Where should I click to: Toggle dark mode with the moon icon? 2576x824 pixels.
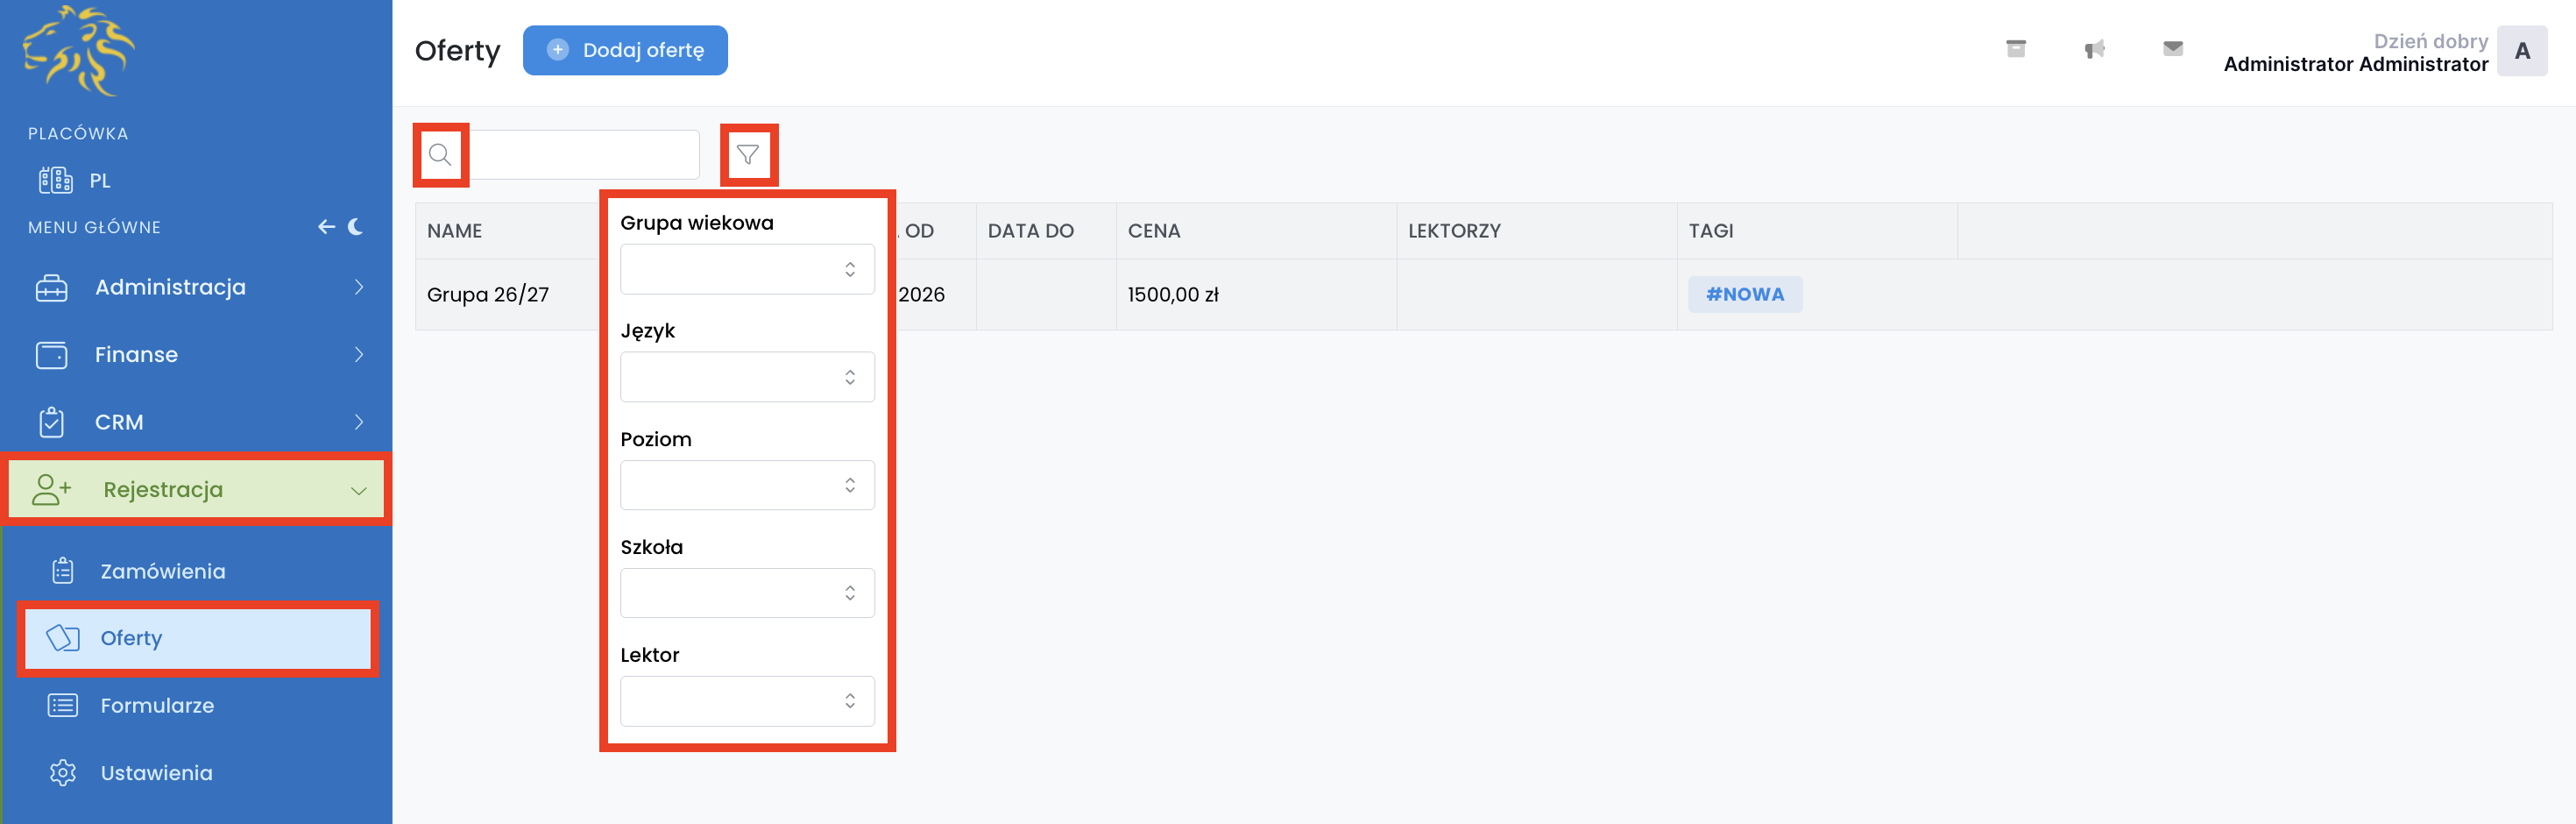pyautogui.click(x=356, y=227)
